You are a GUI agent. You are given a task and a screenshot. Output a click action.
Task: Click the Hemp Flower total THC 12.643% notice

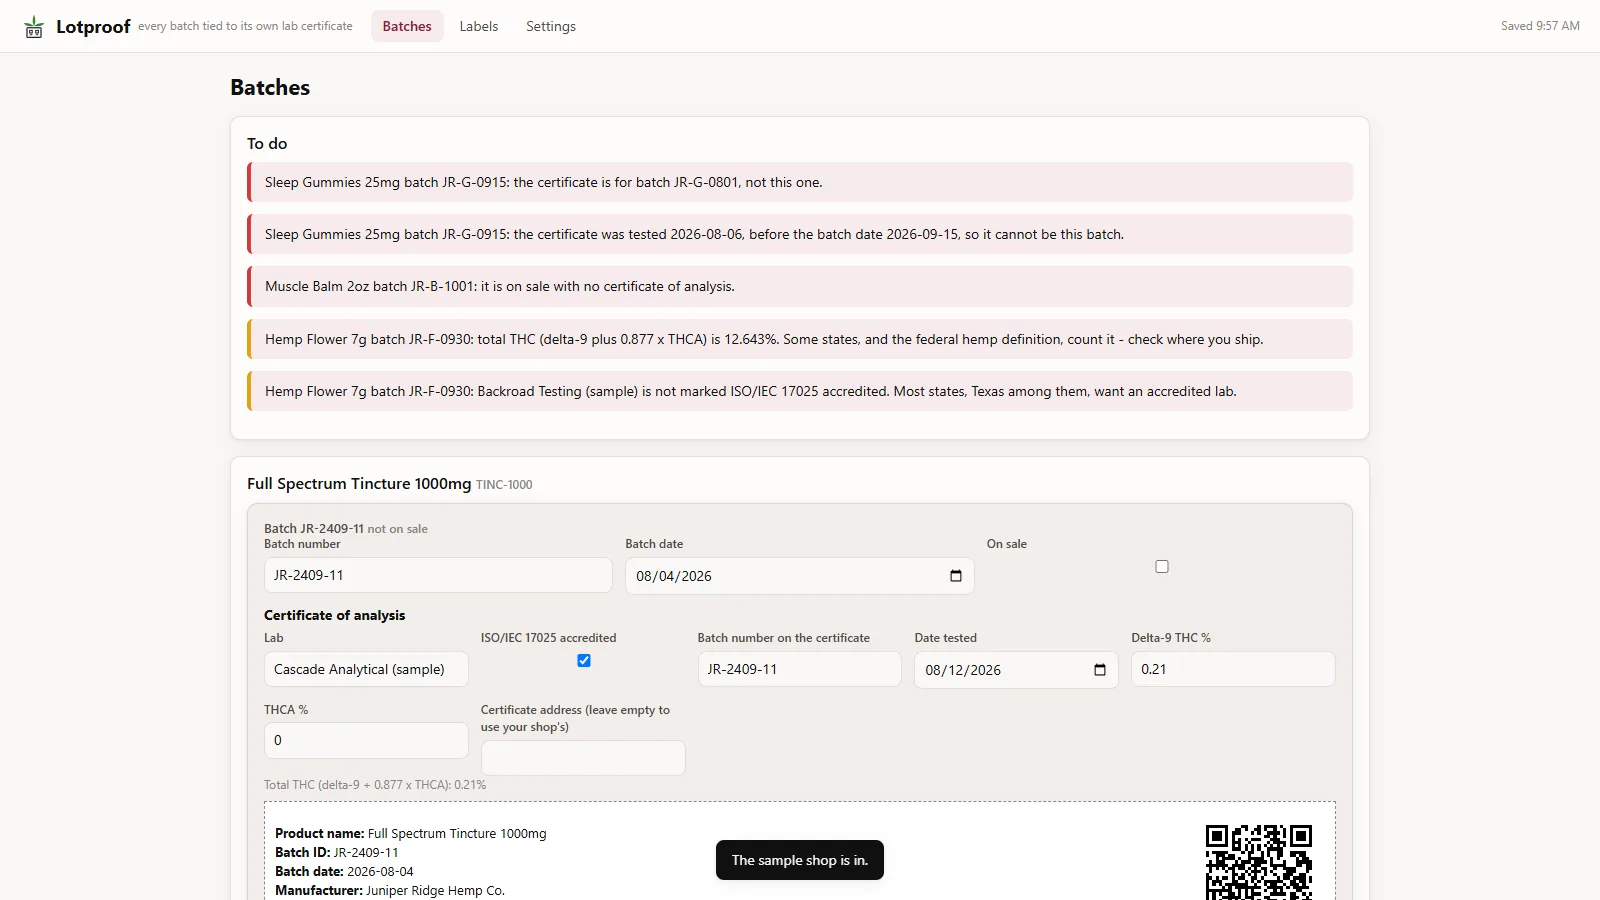tap(800, 339)
